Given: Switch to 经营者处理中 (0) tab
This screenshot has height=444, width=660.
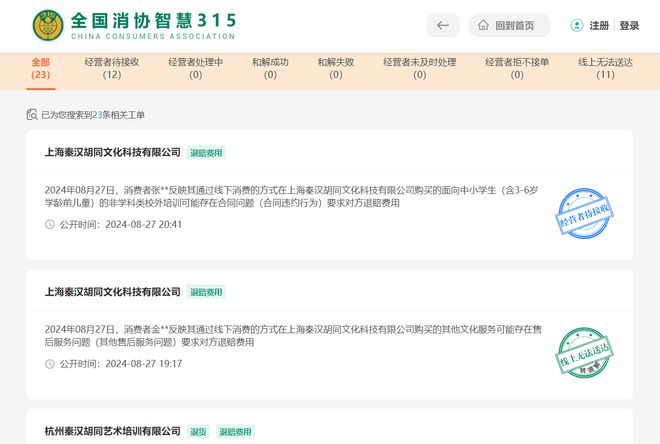Looking at the screenshot, I should click(x=196, y=69).
